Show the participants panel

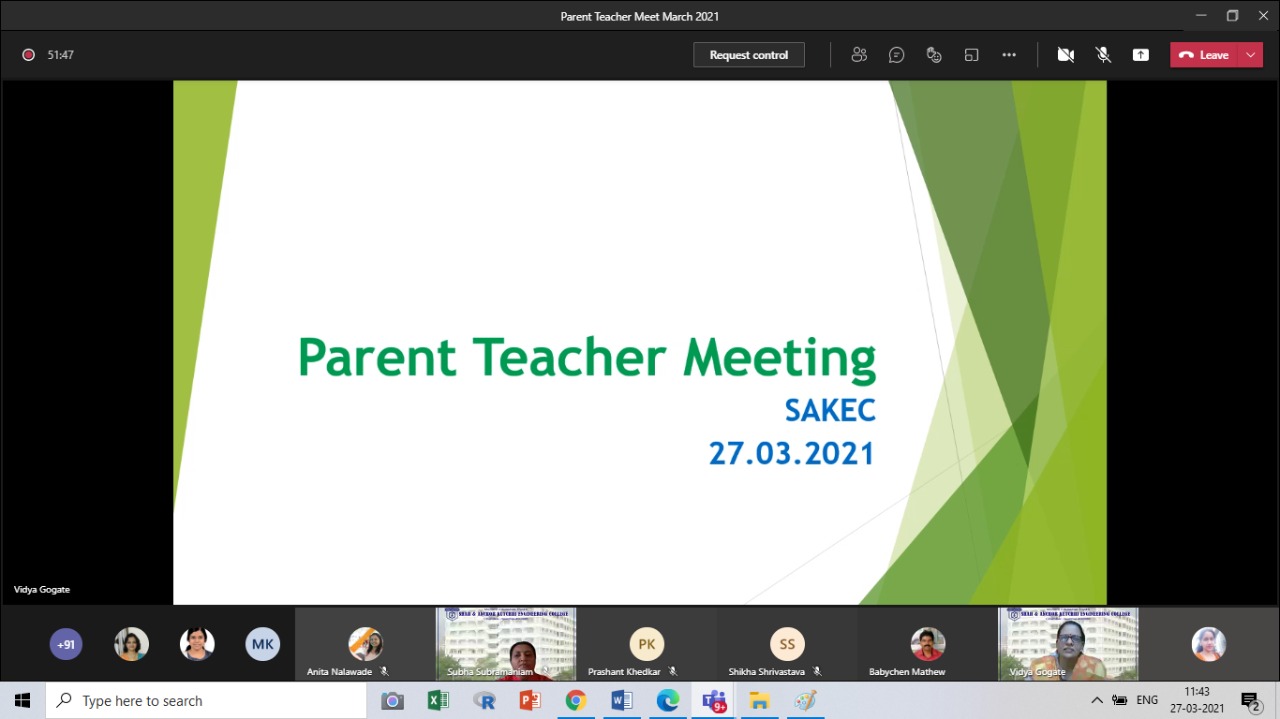pyautogui.click(x=859, y=55)
